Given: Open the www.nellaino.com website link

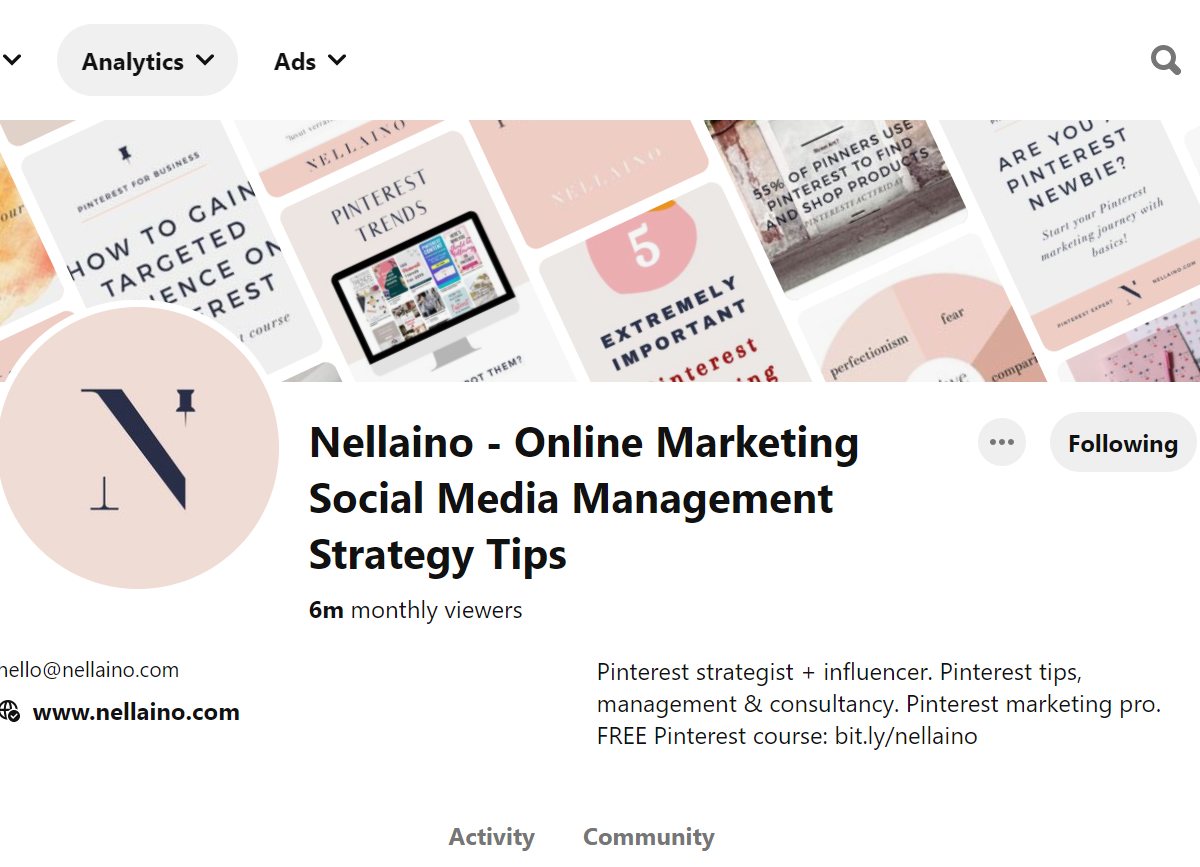Looking at the screenshot, I should coord(136,712).
